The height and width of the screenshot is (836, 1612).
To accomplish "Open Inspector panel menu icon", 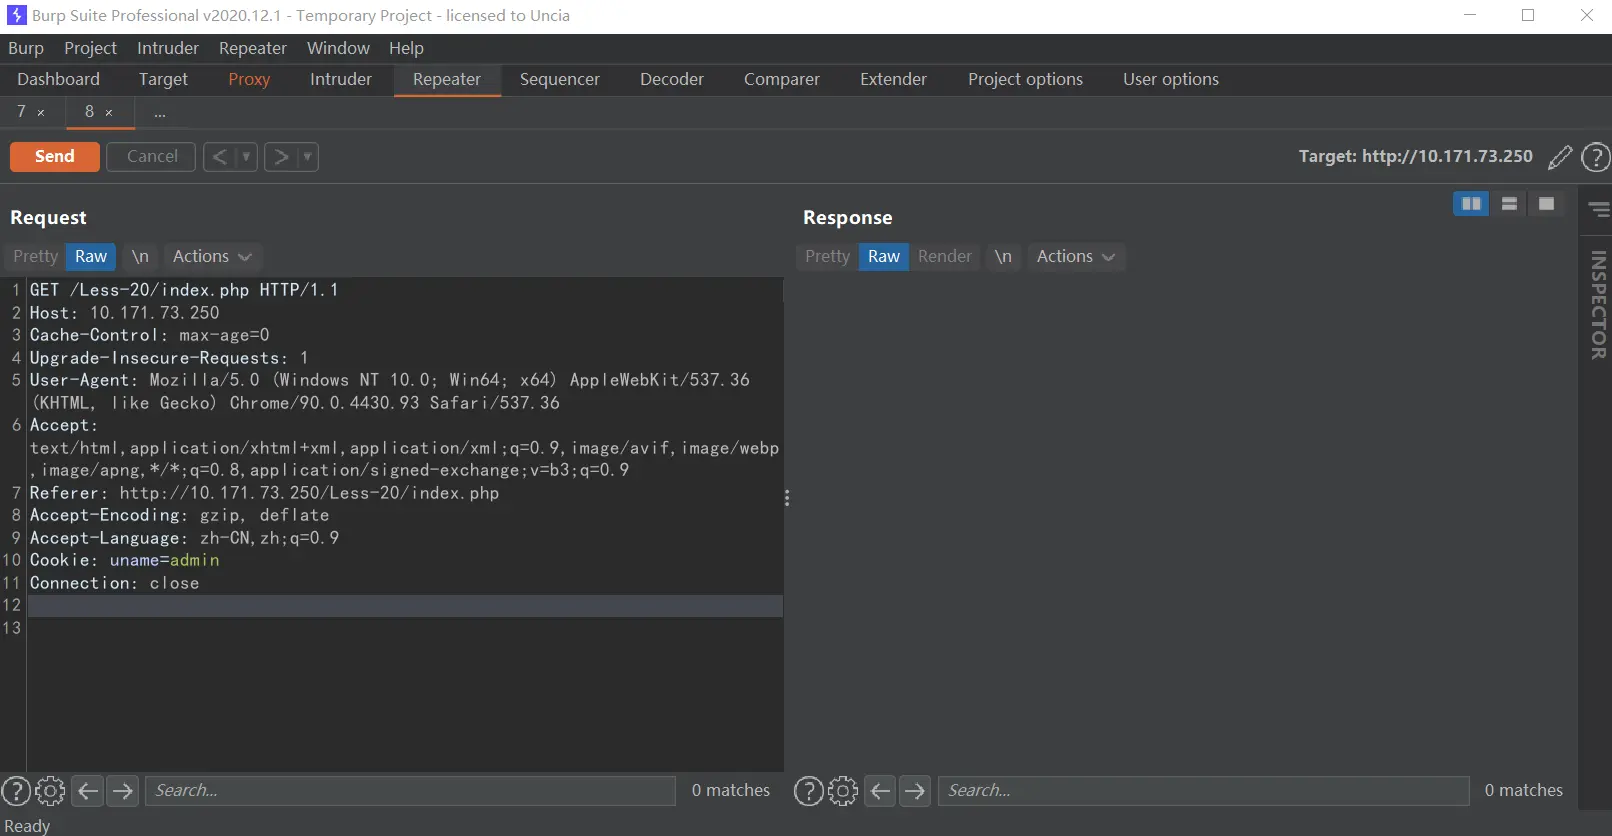I will [x=1599, y=209].
